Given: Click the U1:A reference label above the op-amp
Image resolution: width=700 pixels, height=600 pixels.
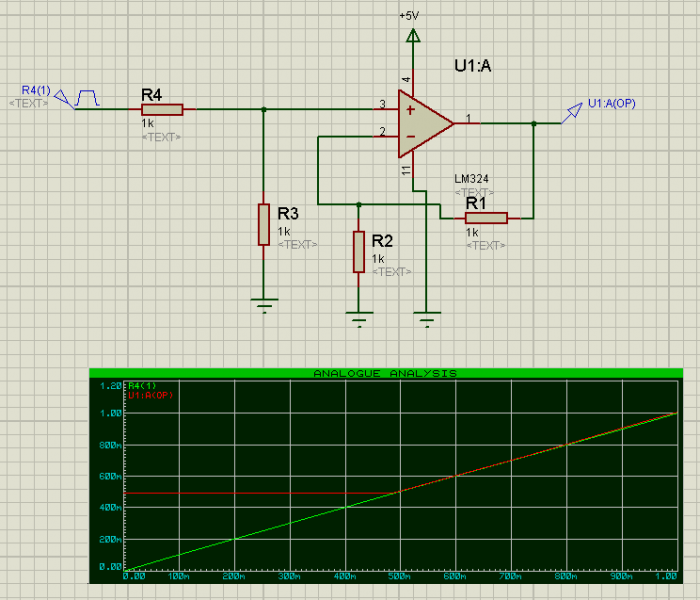Looking at the screenshot, I should pos(473,66).
